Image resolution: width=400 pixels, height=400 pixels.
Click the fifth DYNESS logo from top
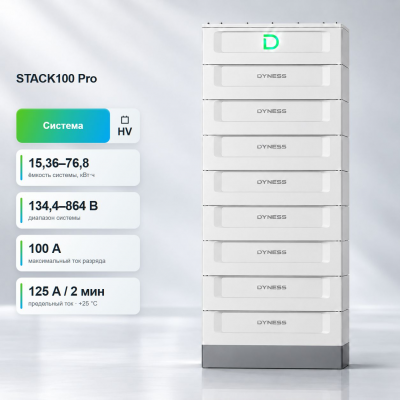click(x=271, y=217)
